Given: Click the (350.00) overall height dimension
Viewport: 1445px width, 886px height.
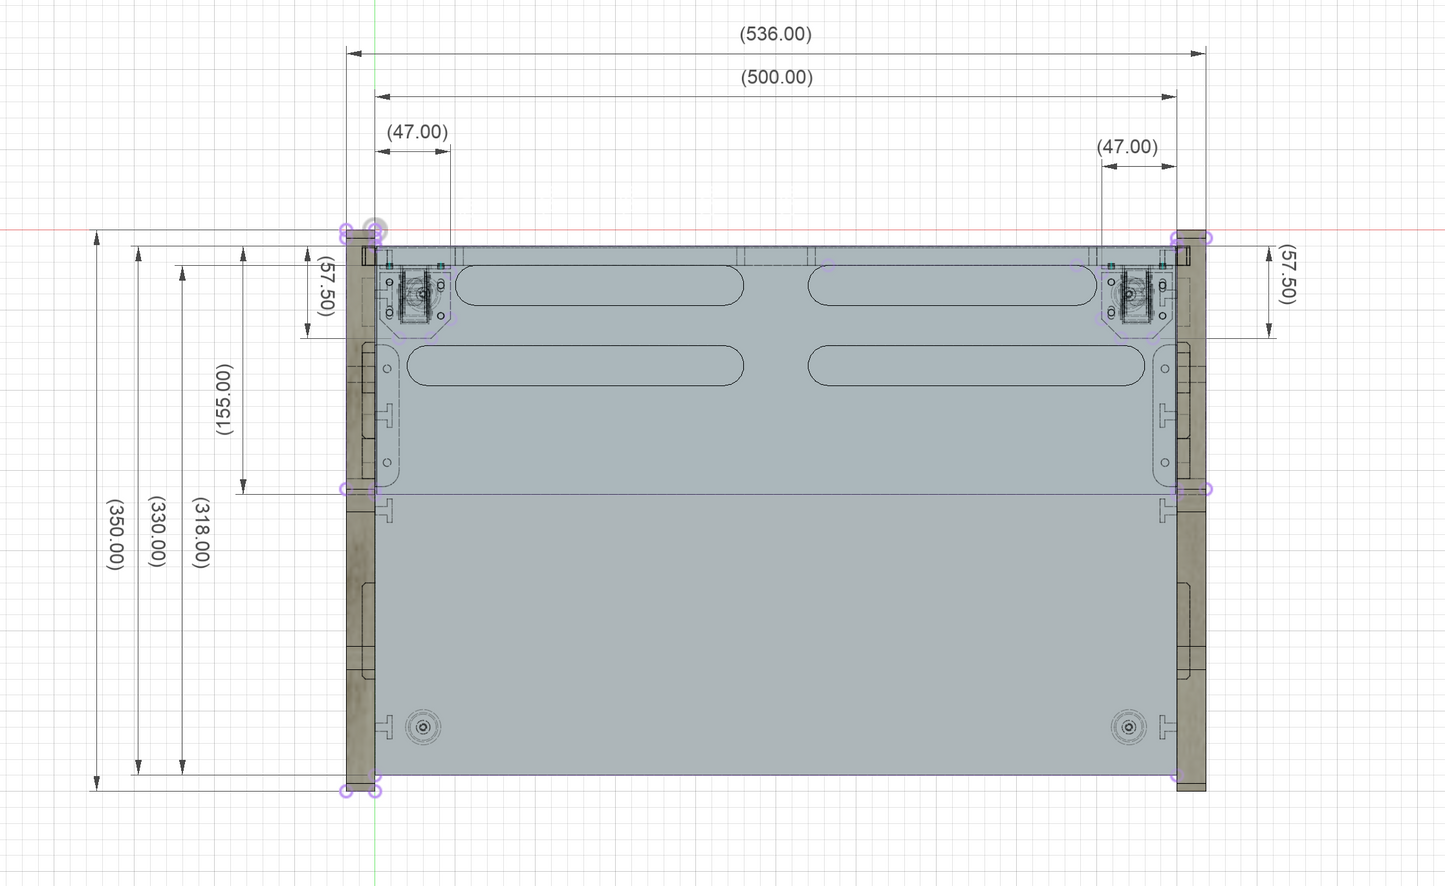Looking at the screenshot, I should point(117,532).
